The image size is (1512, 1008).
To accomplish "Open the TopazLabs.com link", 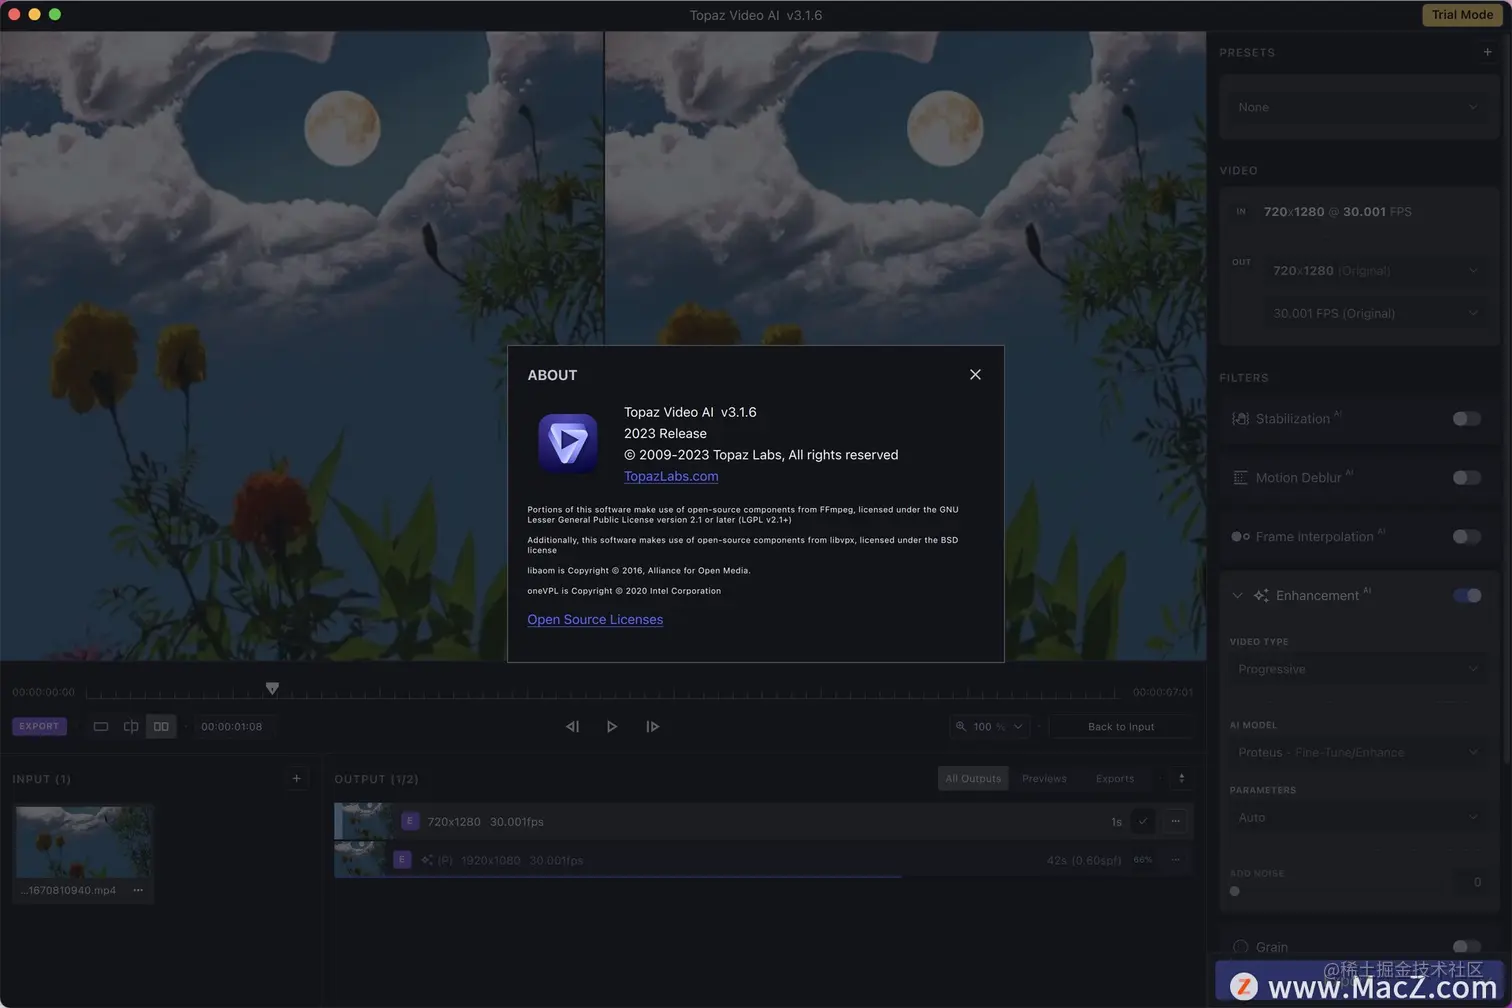I will coord(671,476).
